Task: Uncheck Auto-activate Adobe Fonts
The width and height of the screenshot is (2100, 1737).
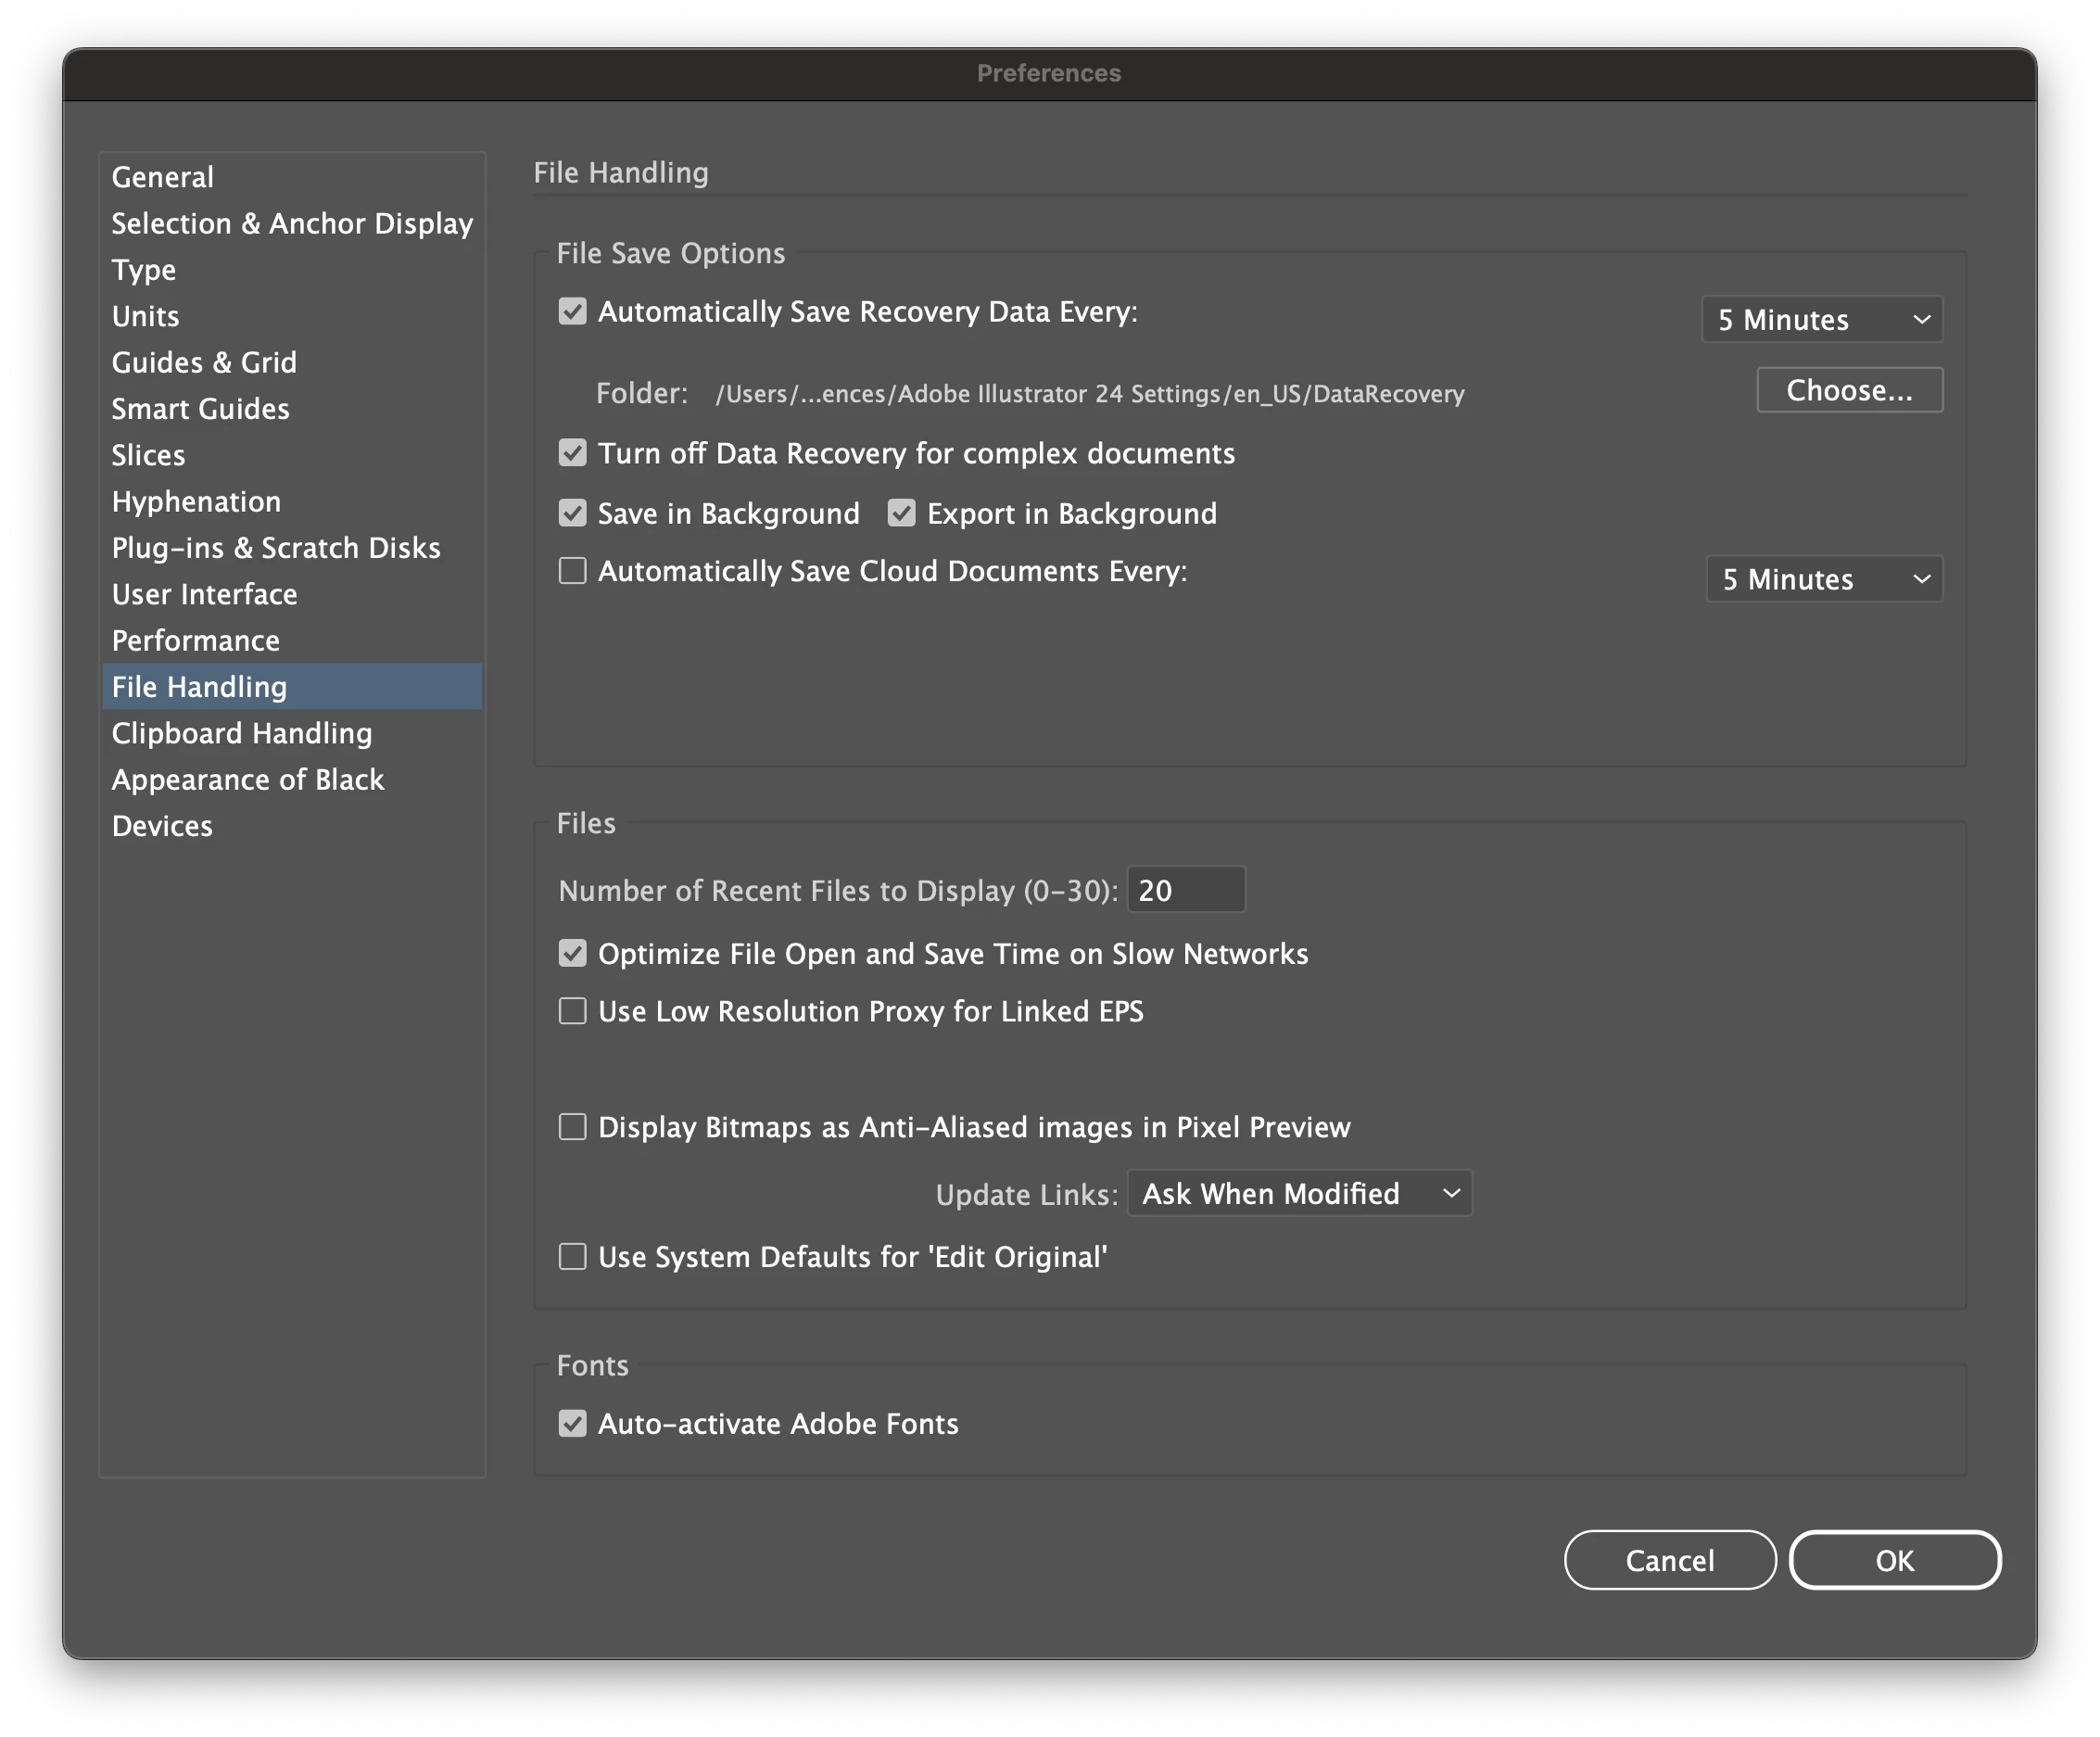Action: coord(572,1423)
